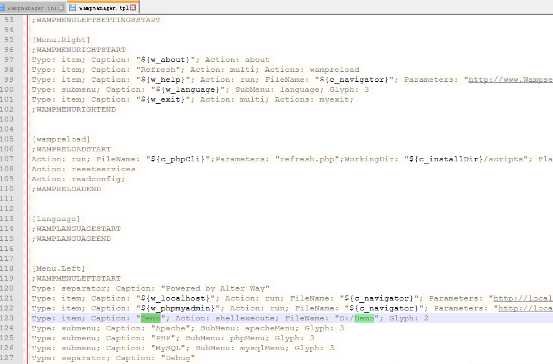The width and height of the screenshot is (553, 364).
Task: Click the "Action: readconfig;" line
Action: pyautogui.click(x=78, y=179)
